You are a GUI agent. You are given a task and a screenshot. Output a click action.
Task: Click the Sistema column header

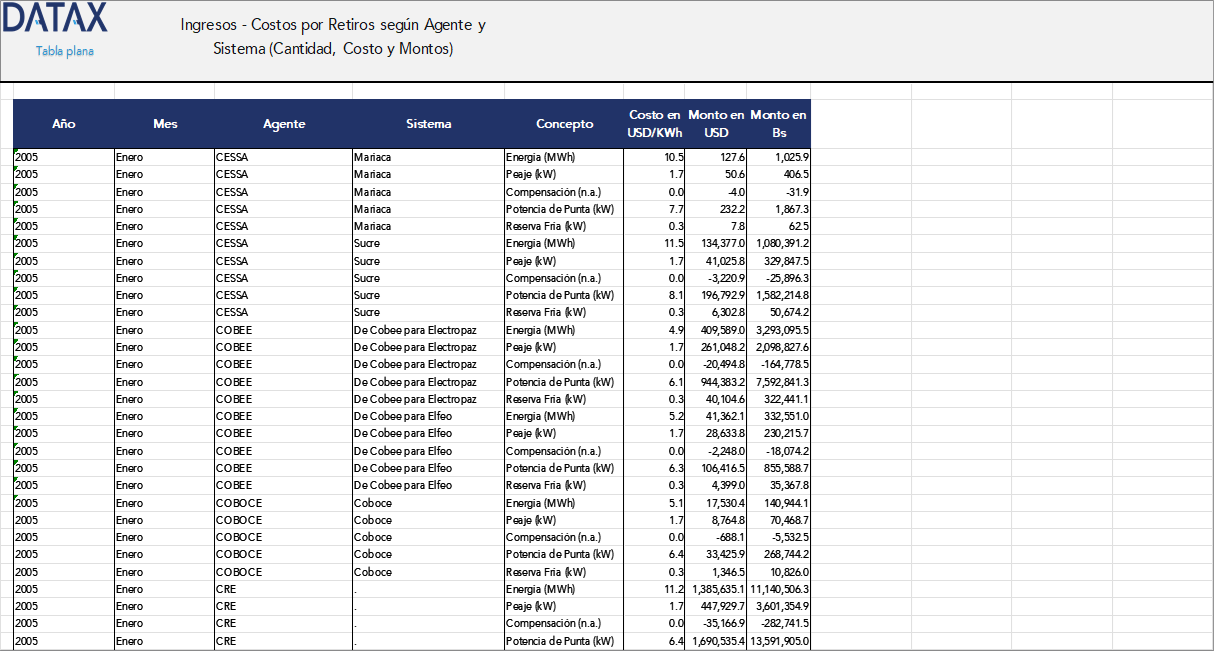428,124
